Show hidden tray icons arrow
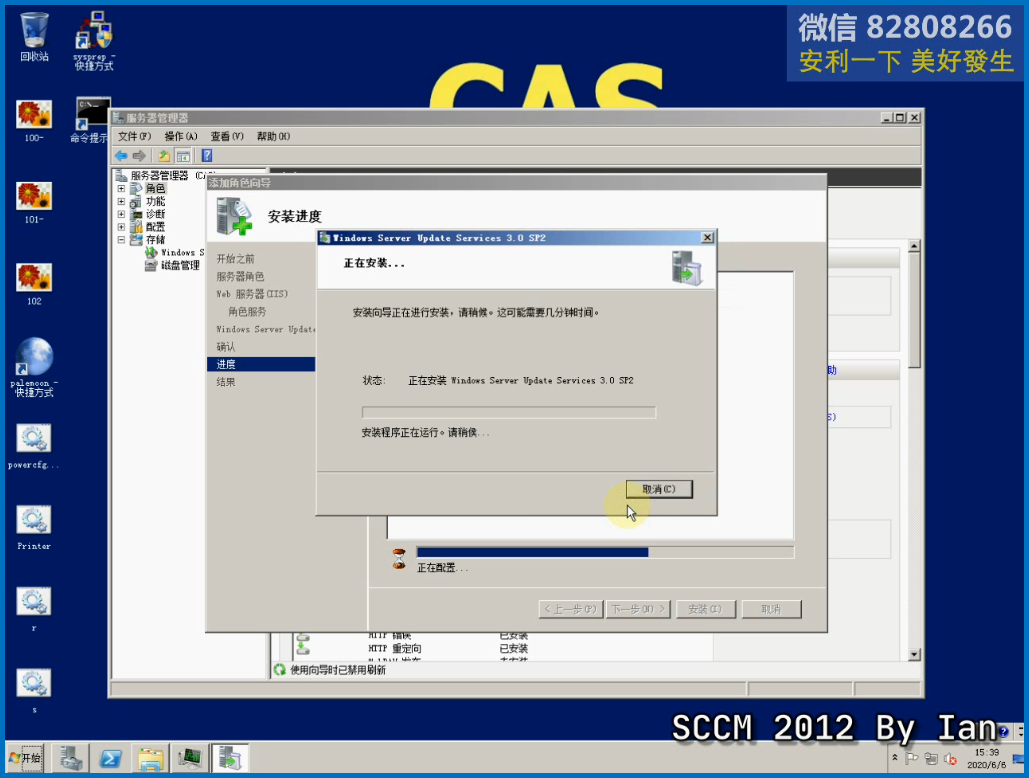Screen dimensions: 1029x778 [x=894, y=758]
